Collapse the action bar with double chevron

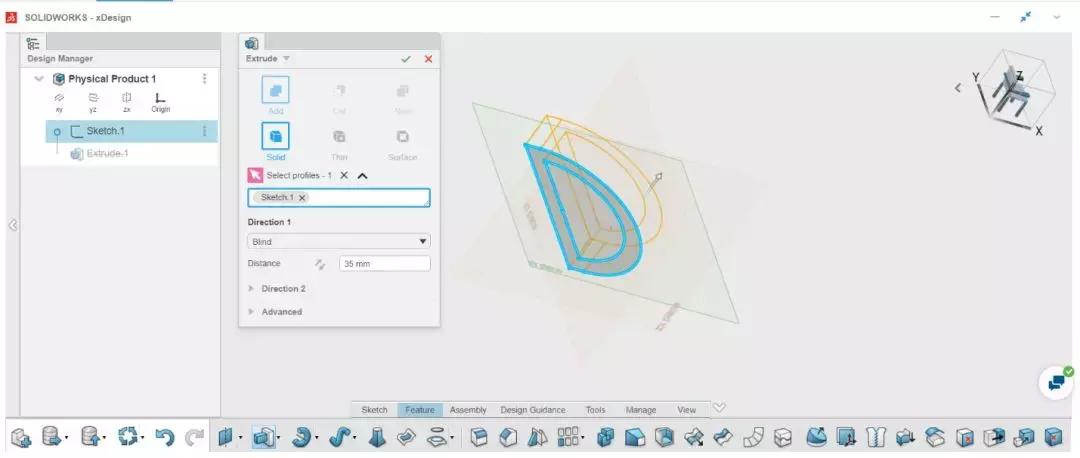tap(719, 407)
